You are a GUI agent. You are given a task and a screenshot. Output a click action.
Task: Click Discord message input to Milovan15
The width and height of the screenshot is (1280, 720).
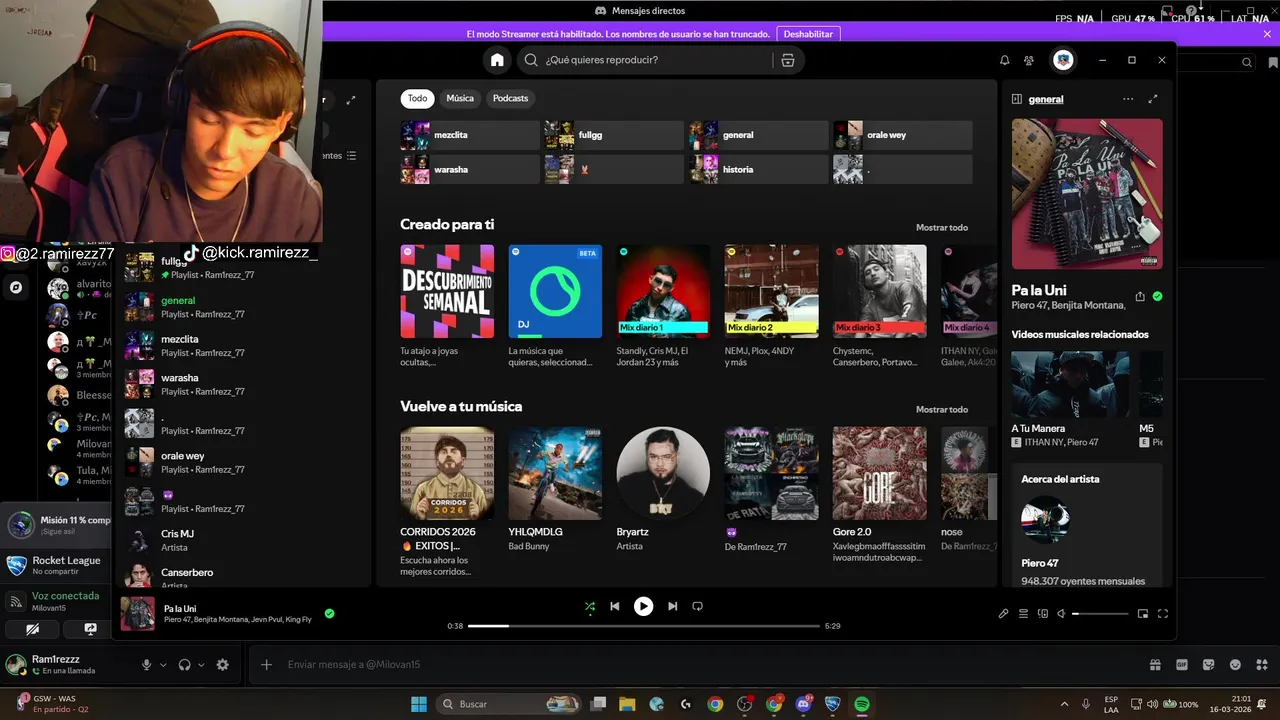pyautogui.click(x=700, y=664)
